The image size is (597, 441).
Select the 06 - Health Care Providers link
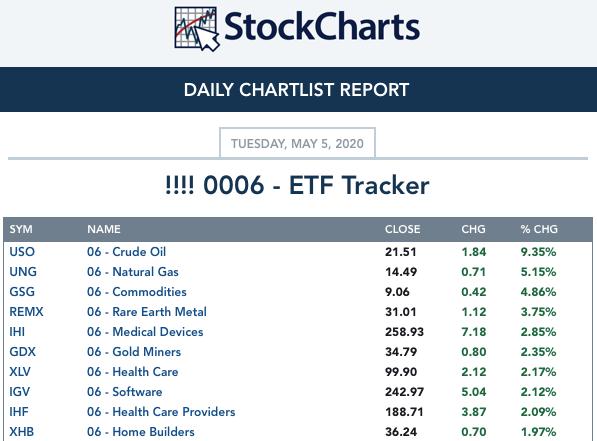pyautogui.click(x=161, y=412)
